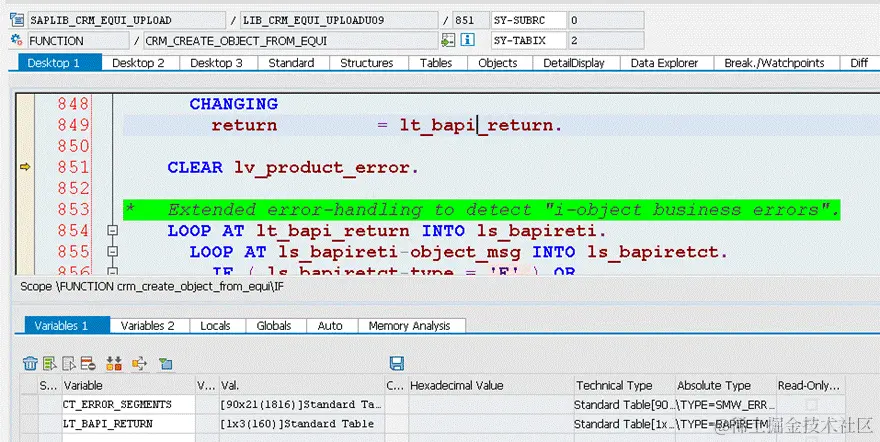The height and width of the screenshot is (442, 880).
Task: Click the Technical Type column header
Action: pyautogui.click(x=624, y=385)
